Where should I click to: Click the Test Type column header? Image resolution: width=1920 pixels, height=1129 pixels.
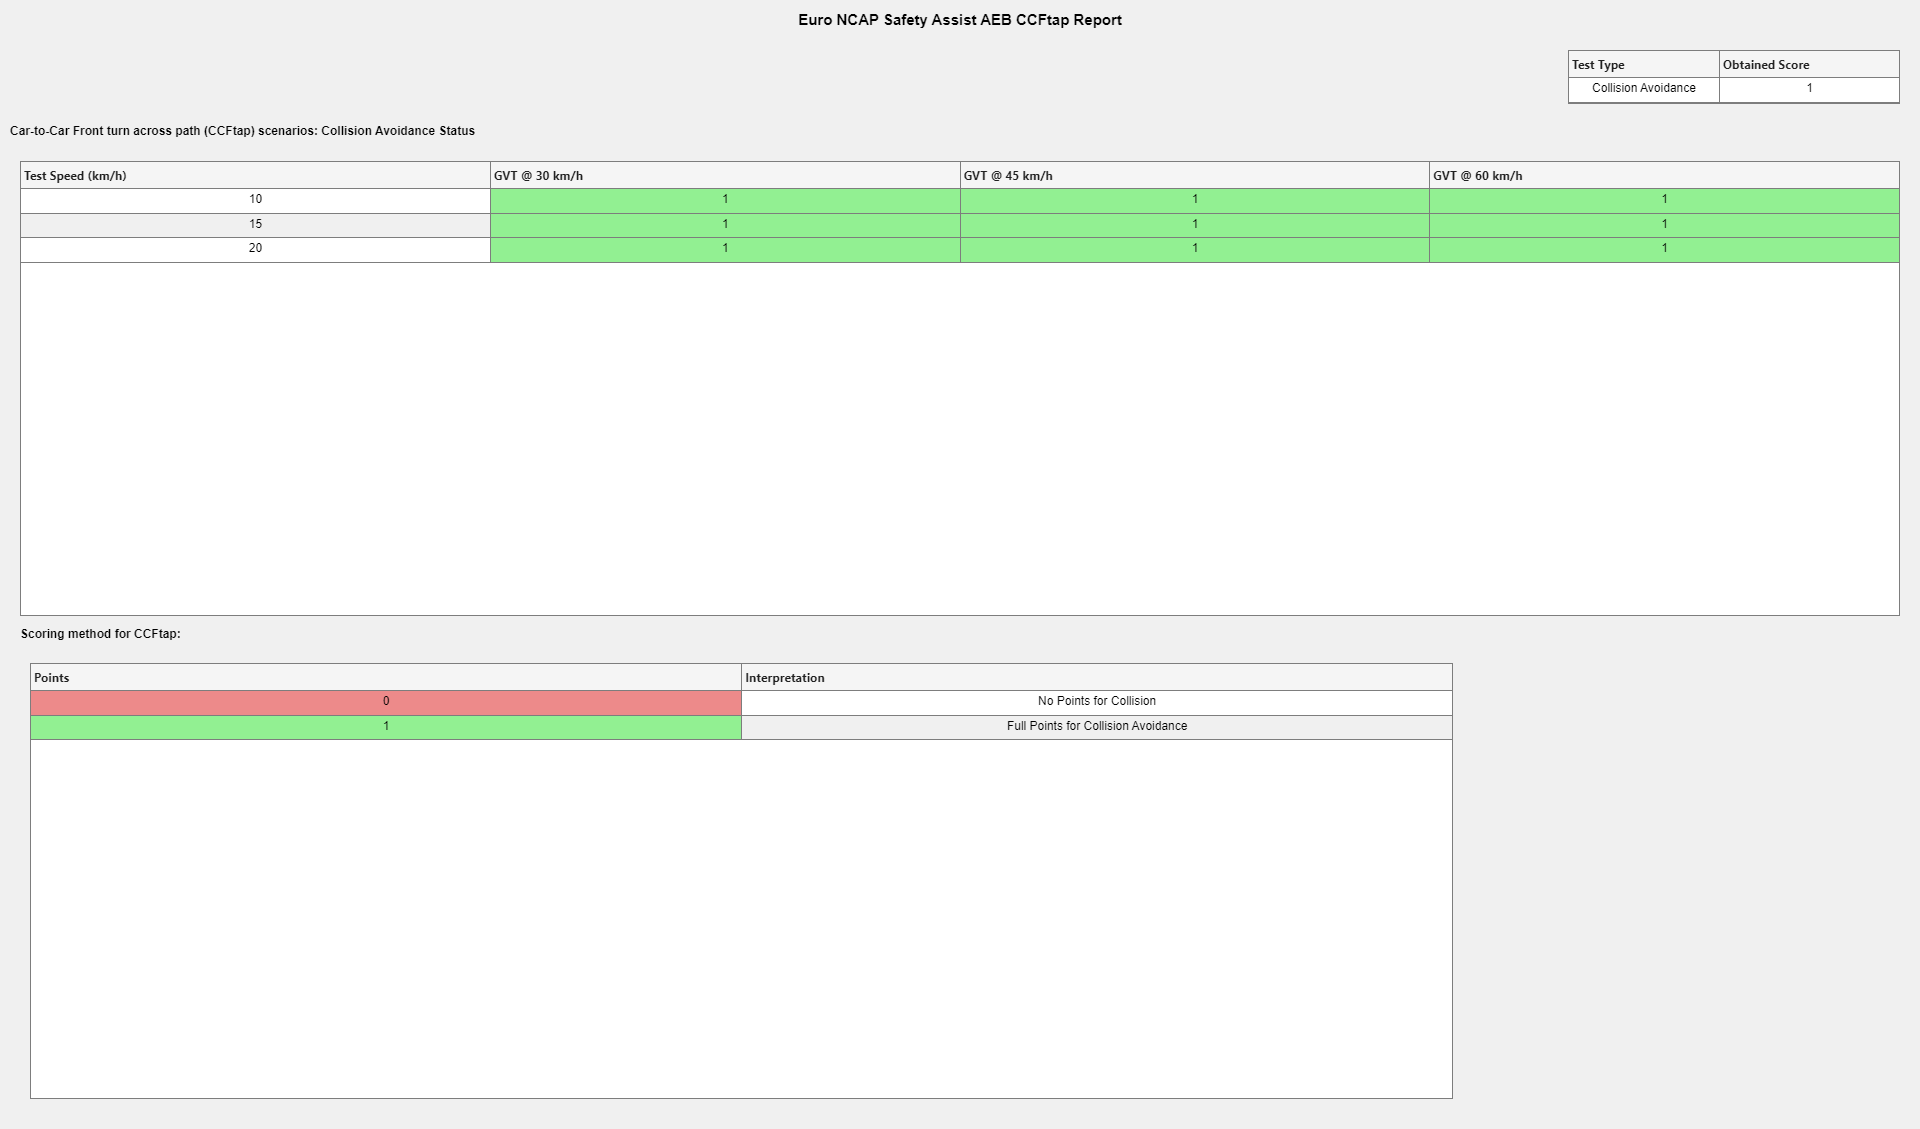[1643, 65]
